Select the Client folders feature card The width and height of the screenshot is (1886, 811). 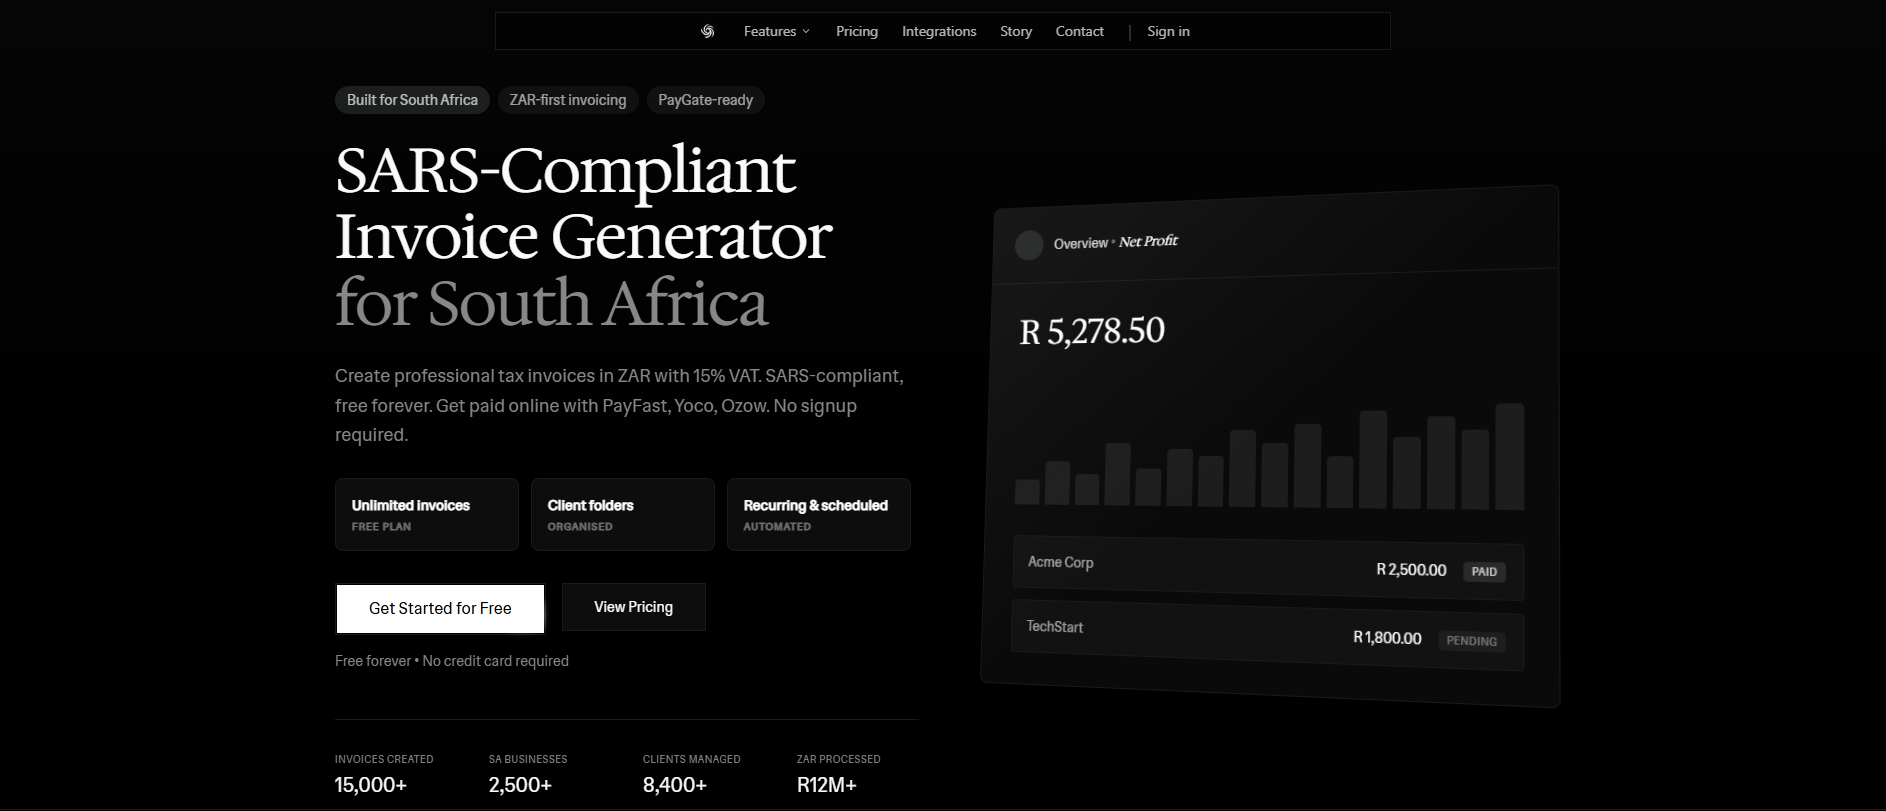pos(622,514)
